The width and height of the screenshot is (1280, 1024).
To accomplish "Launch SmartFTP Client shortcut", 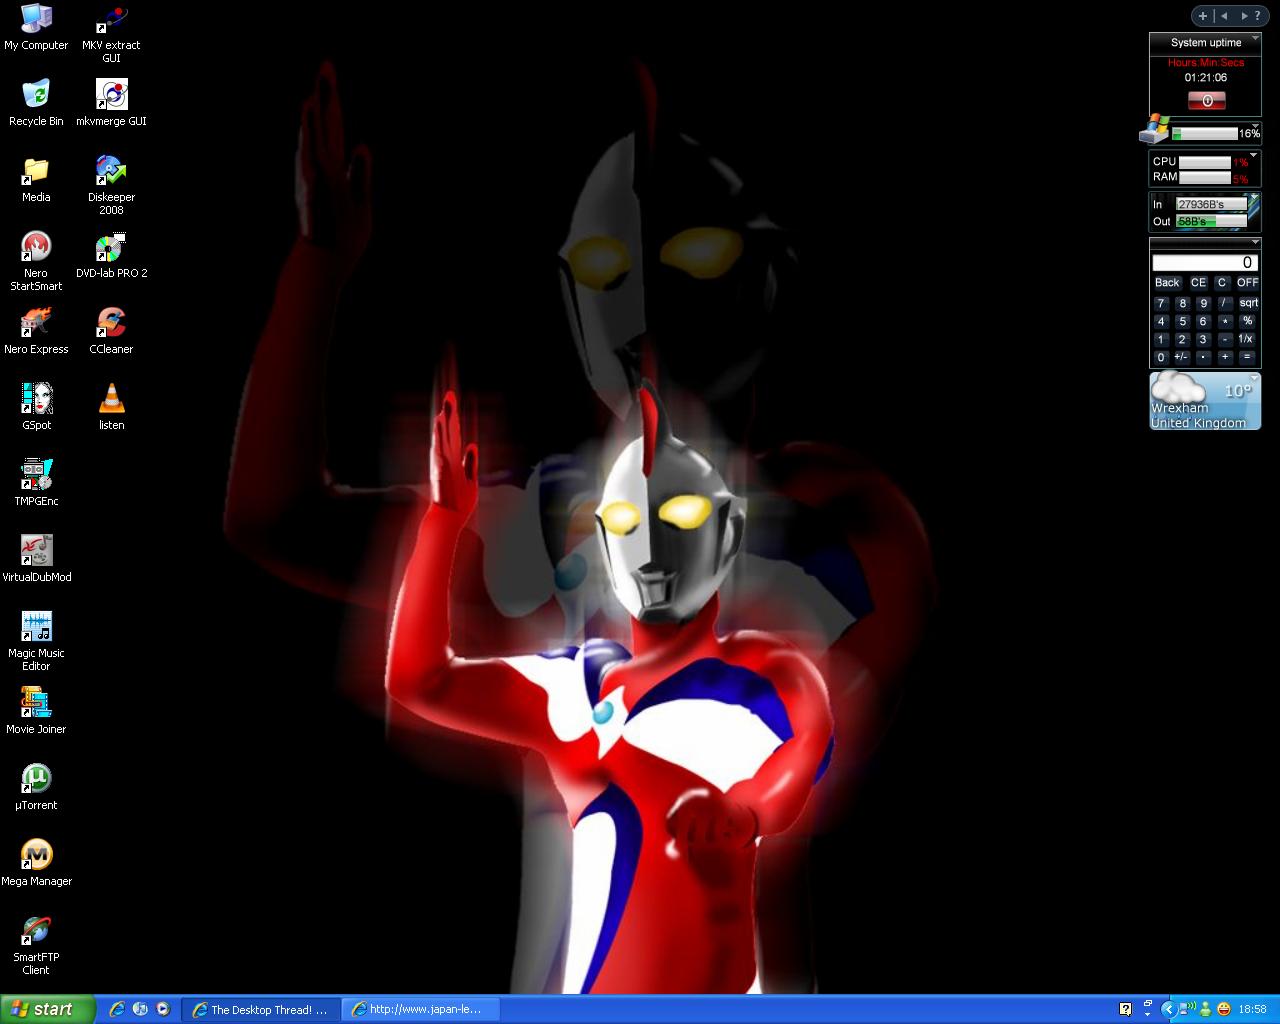I will (36, 945).
